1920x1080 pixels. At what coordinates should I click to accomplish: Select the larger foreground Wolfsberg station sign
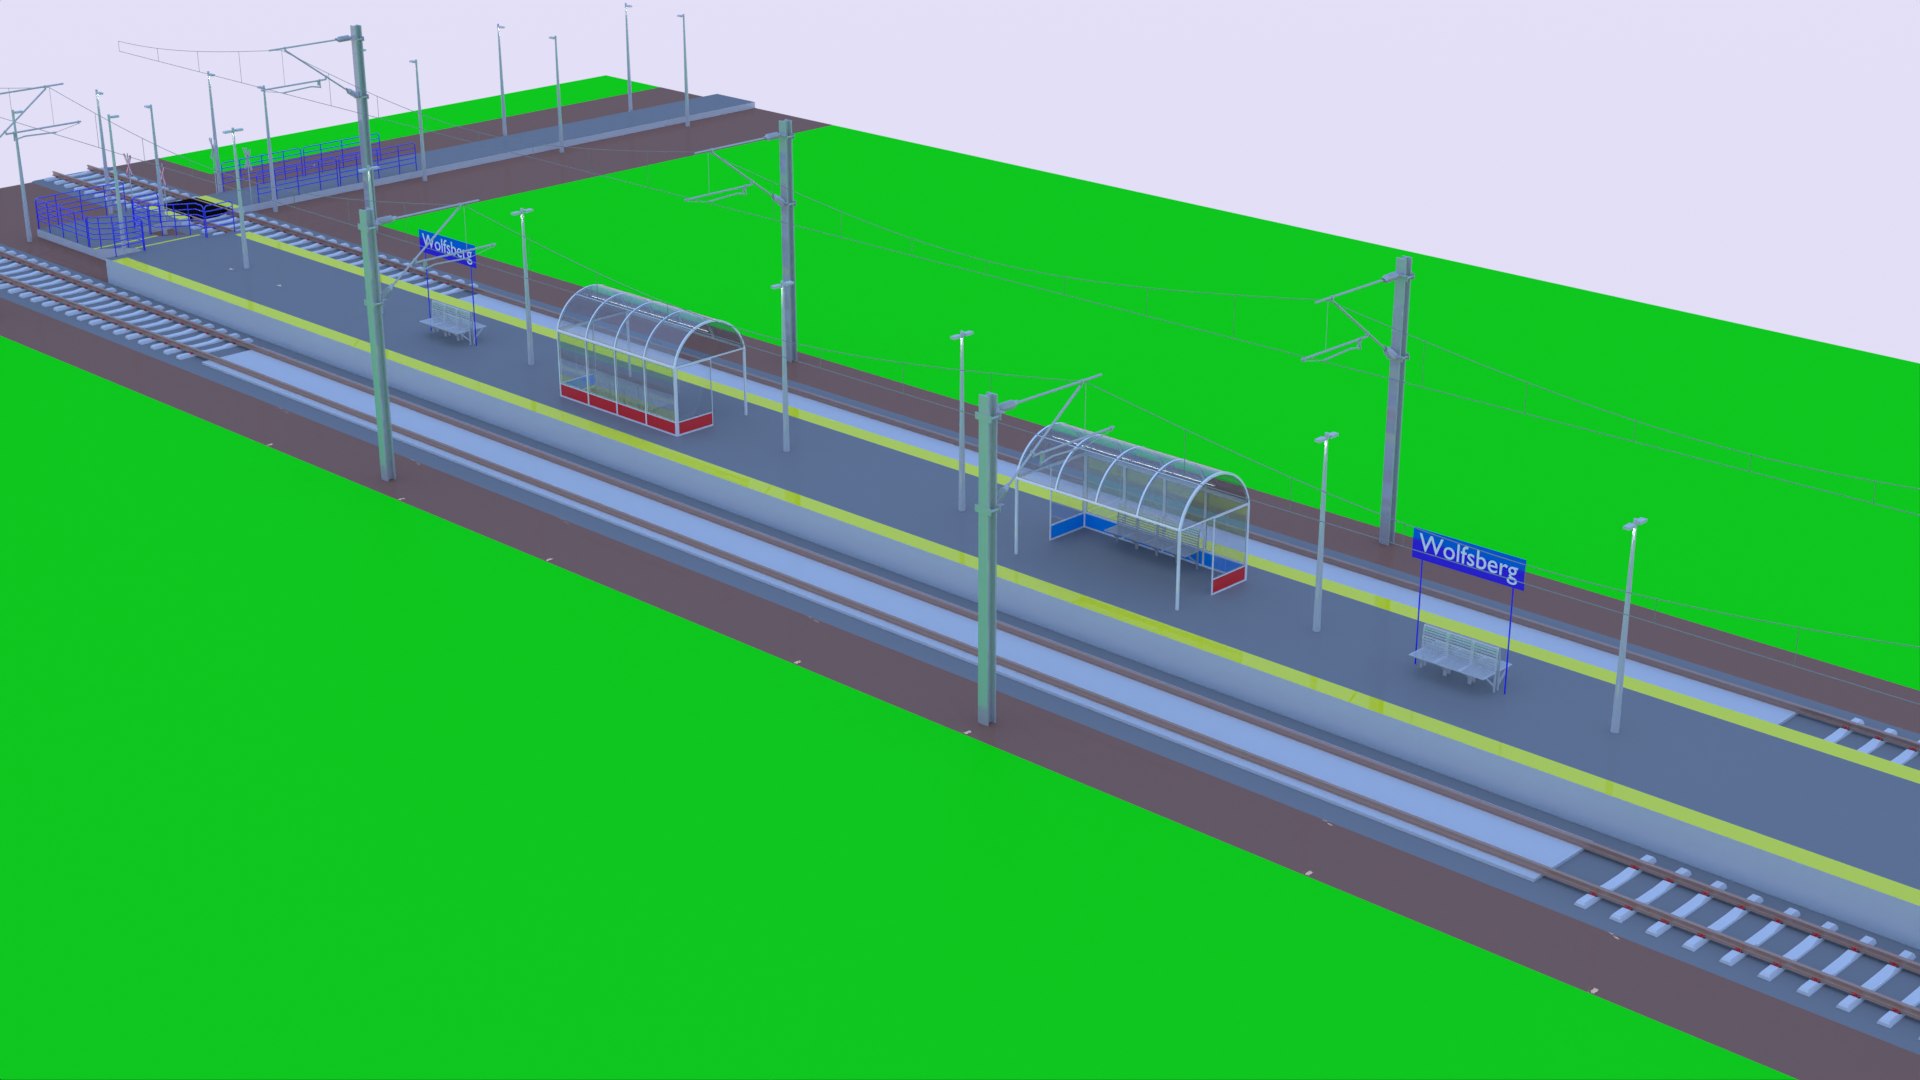point(1468,559)
